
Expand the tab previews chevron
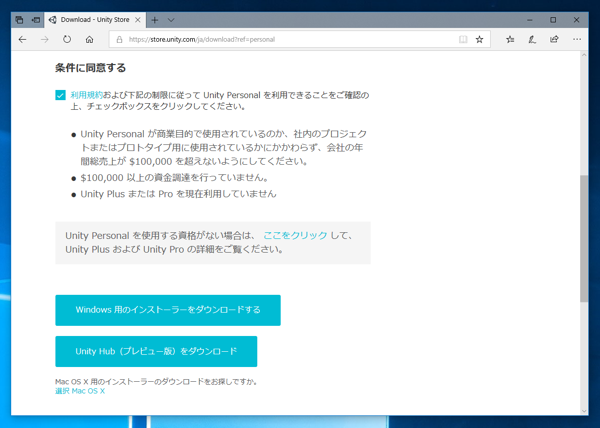pos(171,20)
